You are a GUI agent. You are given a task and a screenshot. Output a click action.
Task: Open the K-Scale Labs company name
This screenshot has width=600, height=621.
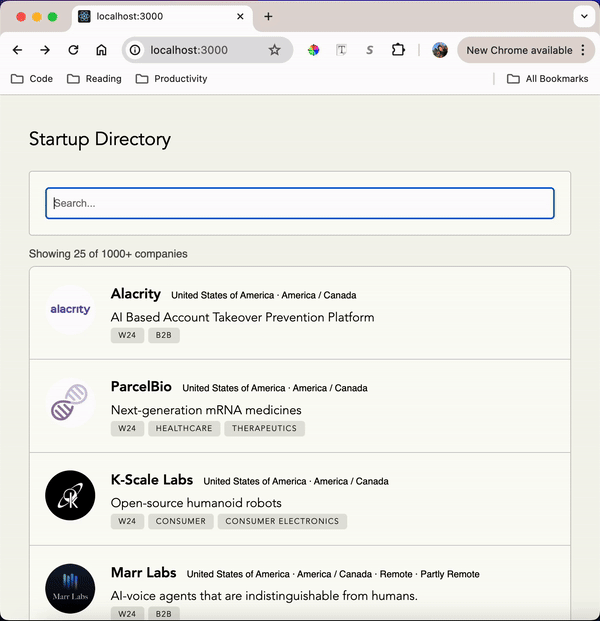152,480
